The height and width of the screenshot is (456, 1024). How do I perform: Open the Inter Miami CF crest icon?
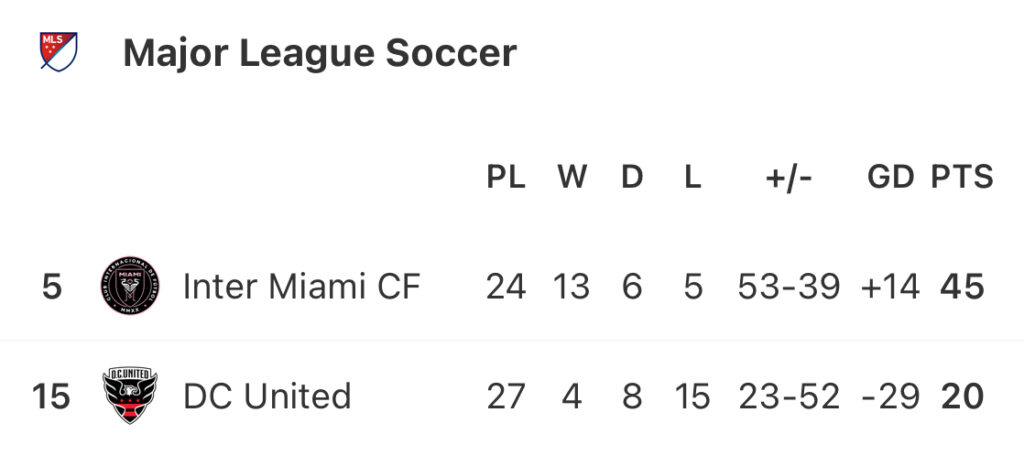point(130,286)
